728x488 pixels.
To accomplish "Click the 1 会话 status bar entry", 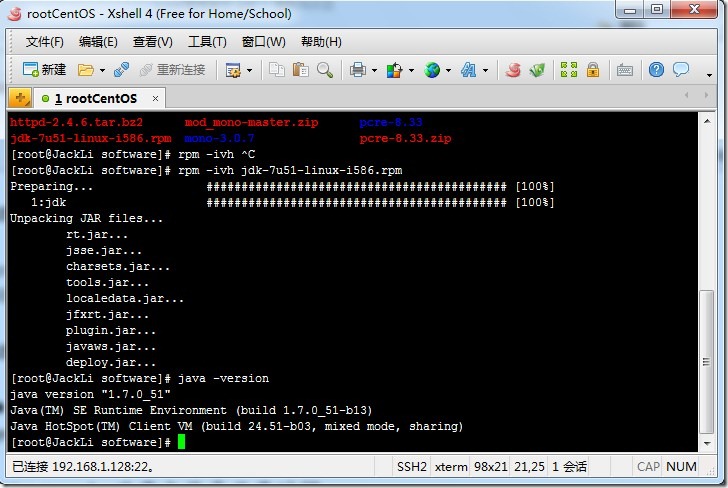I will tap(569, 466).
